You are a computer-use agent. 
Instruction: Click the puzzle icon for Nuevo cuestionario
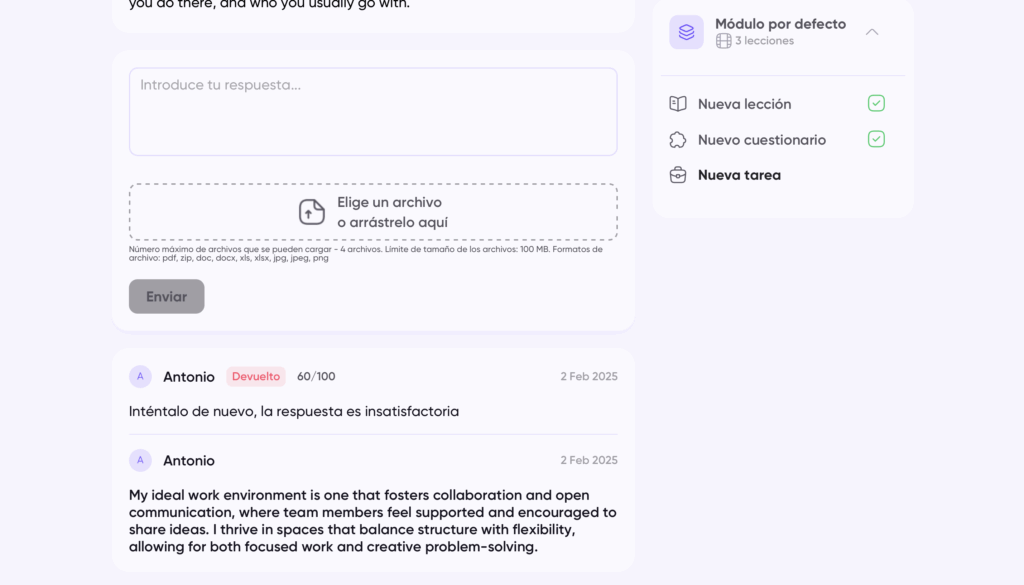click(678, 140)
